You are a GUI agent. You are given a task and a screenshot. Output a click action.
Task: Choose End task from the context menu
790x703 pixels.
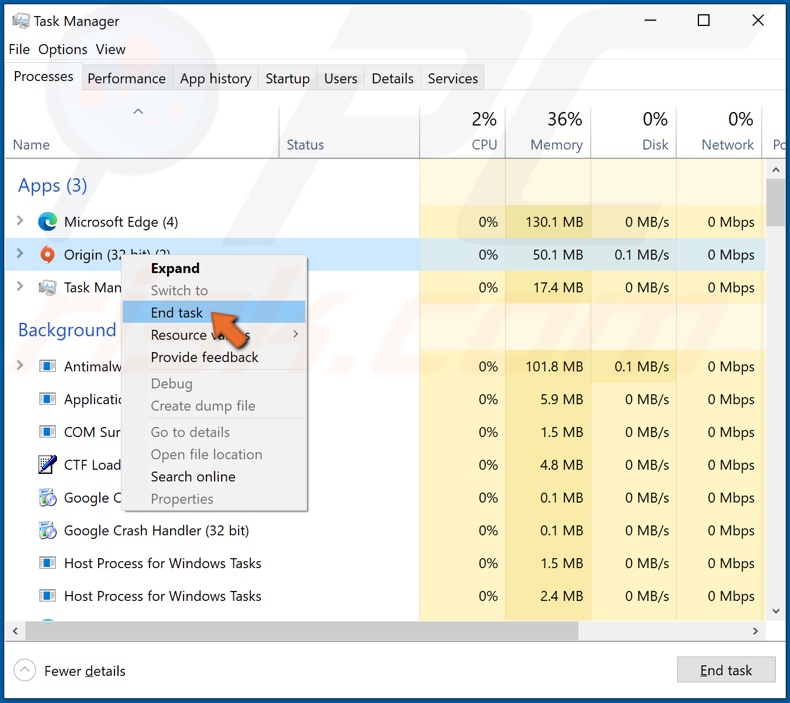pos(177,313)
